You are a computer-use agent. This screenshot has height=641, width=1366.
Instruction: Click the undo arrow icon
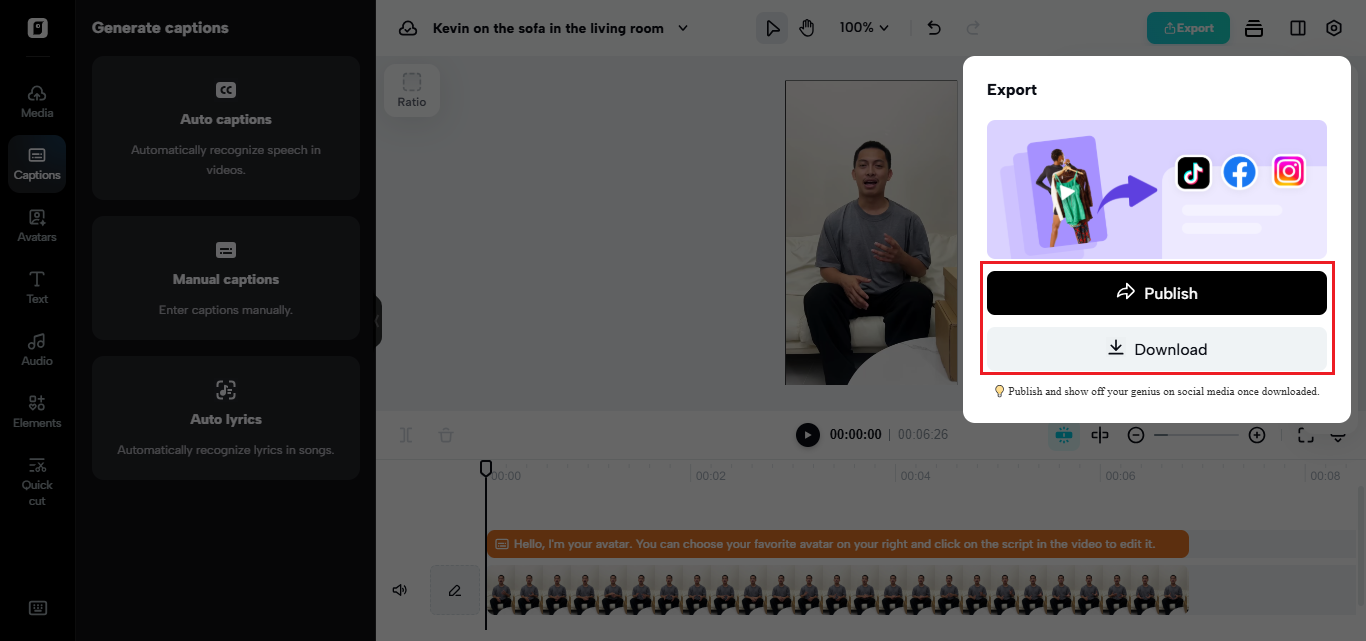click(x=934, y=28)
